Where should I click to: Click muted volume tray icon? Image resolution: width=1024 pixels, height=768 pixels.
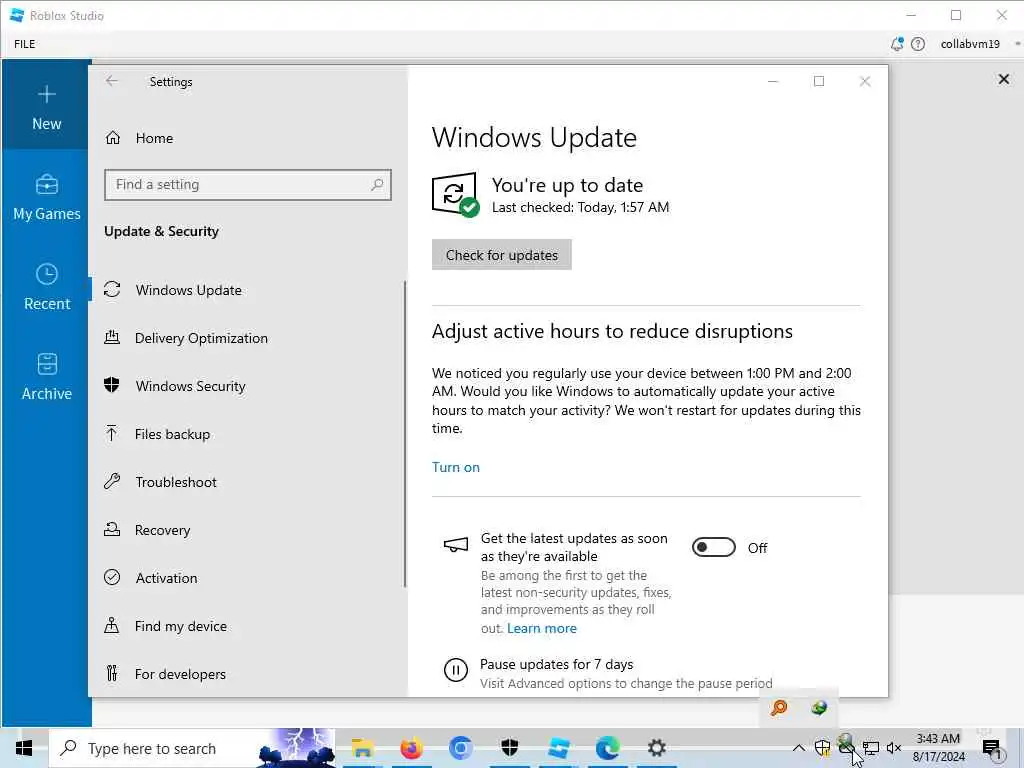point(894,748)
